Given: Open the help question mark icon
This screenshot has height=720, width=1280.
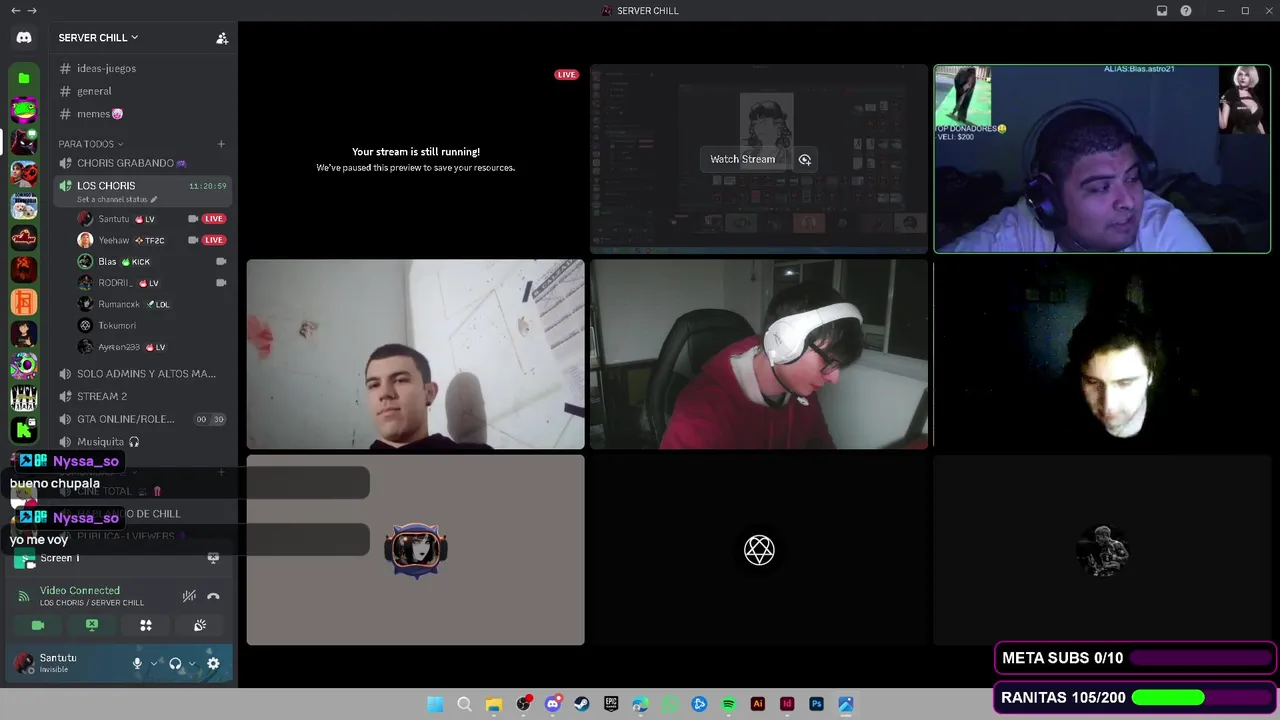Looking at the screenshot, I should (x=1186, y=11).
